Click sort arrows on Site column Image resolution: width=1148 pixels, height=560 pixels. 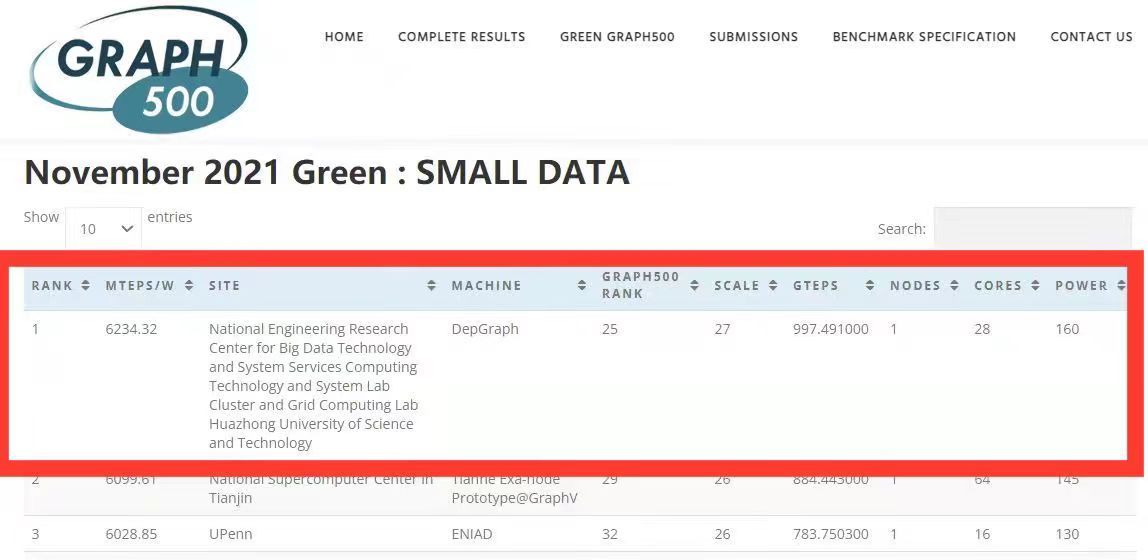click(431, 286)
